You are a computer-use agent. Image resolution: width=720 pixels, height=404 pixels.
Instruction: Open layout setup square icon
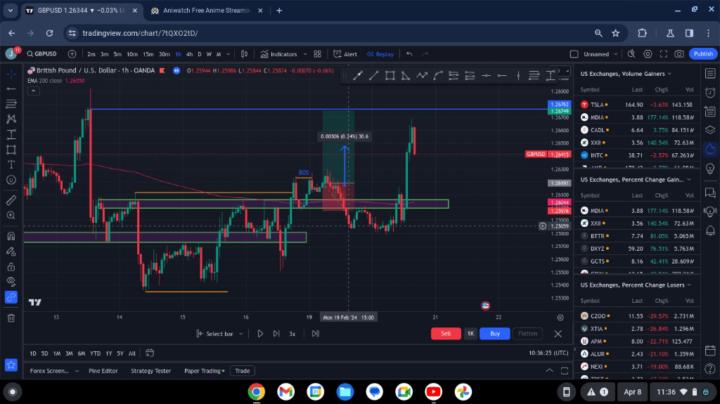574,54
